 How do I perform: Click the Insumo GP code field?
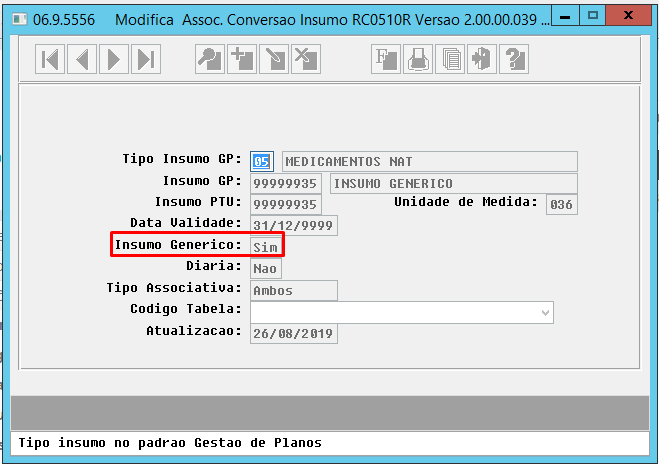(286, 184)
